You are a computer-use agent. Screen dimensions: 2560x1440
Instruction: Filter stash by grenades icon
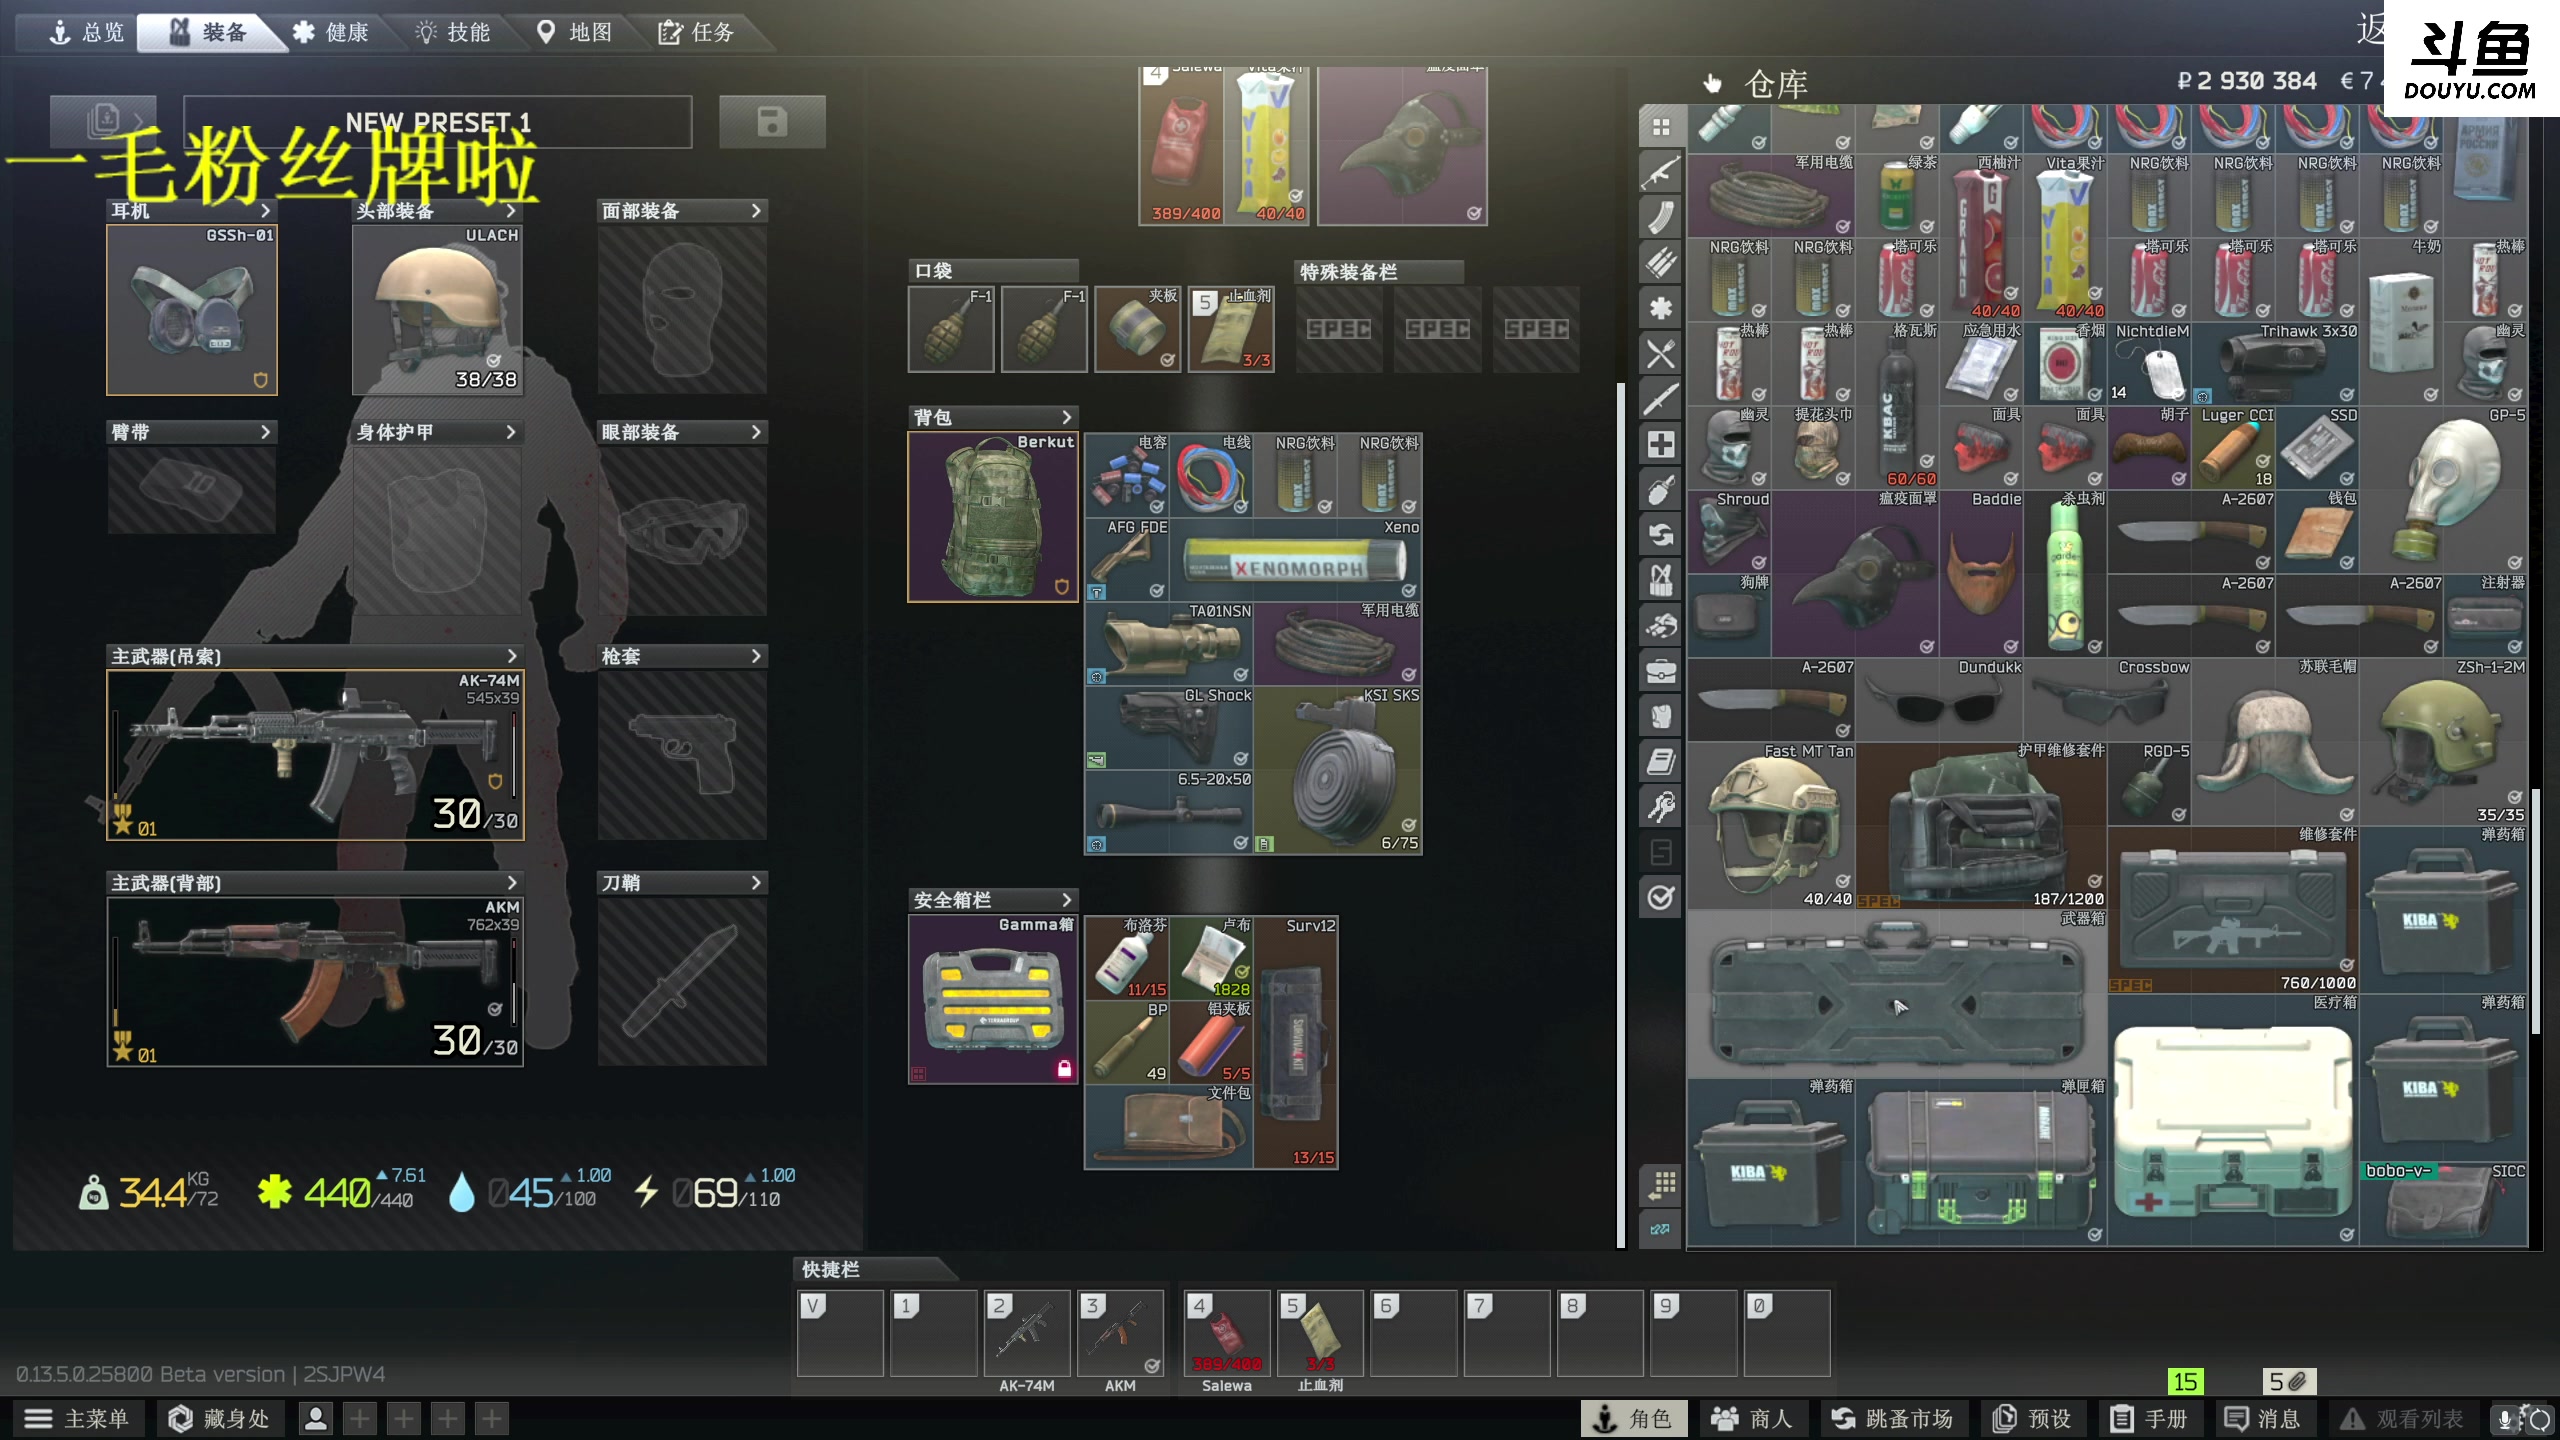click(1661, 490)
